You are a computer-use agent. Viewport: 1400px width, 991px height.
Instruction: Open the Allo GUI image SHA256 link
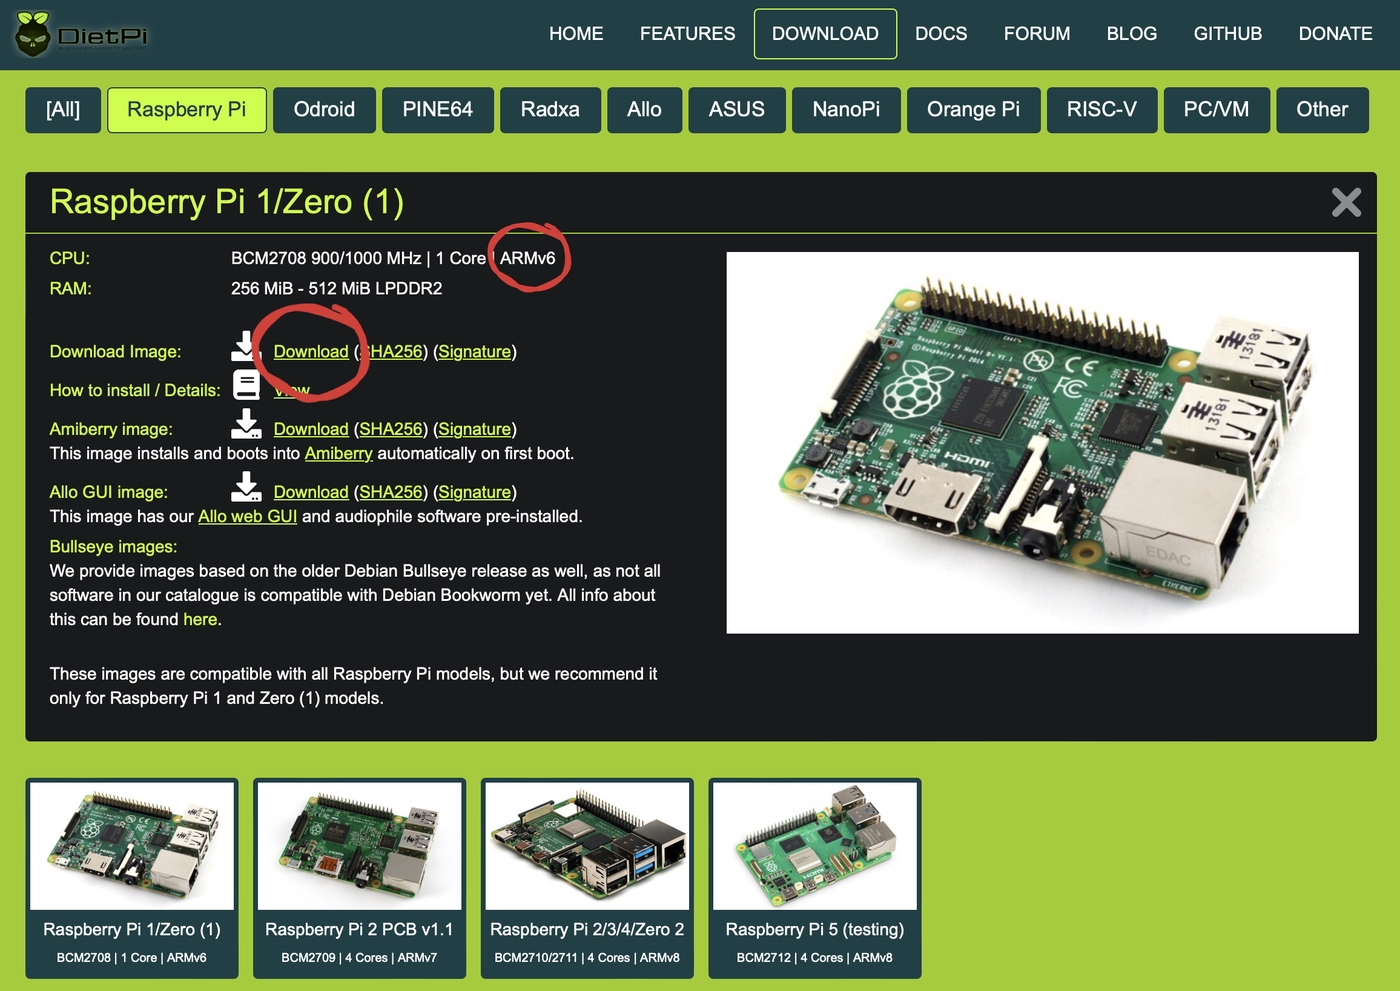pos(391,492)
